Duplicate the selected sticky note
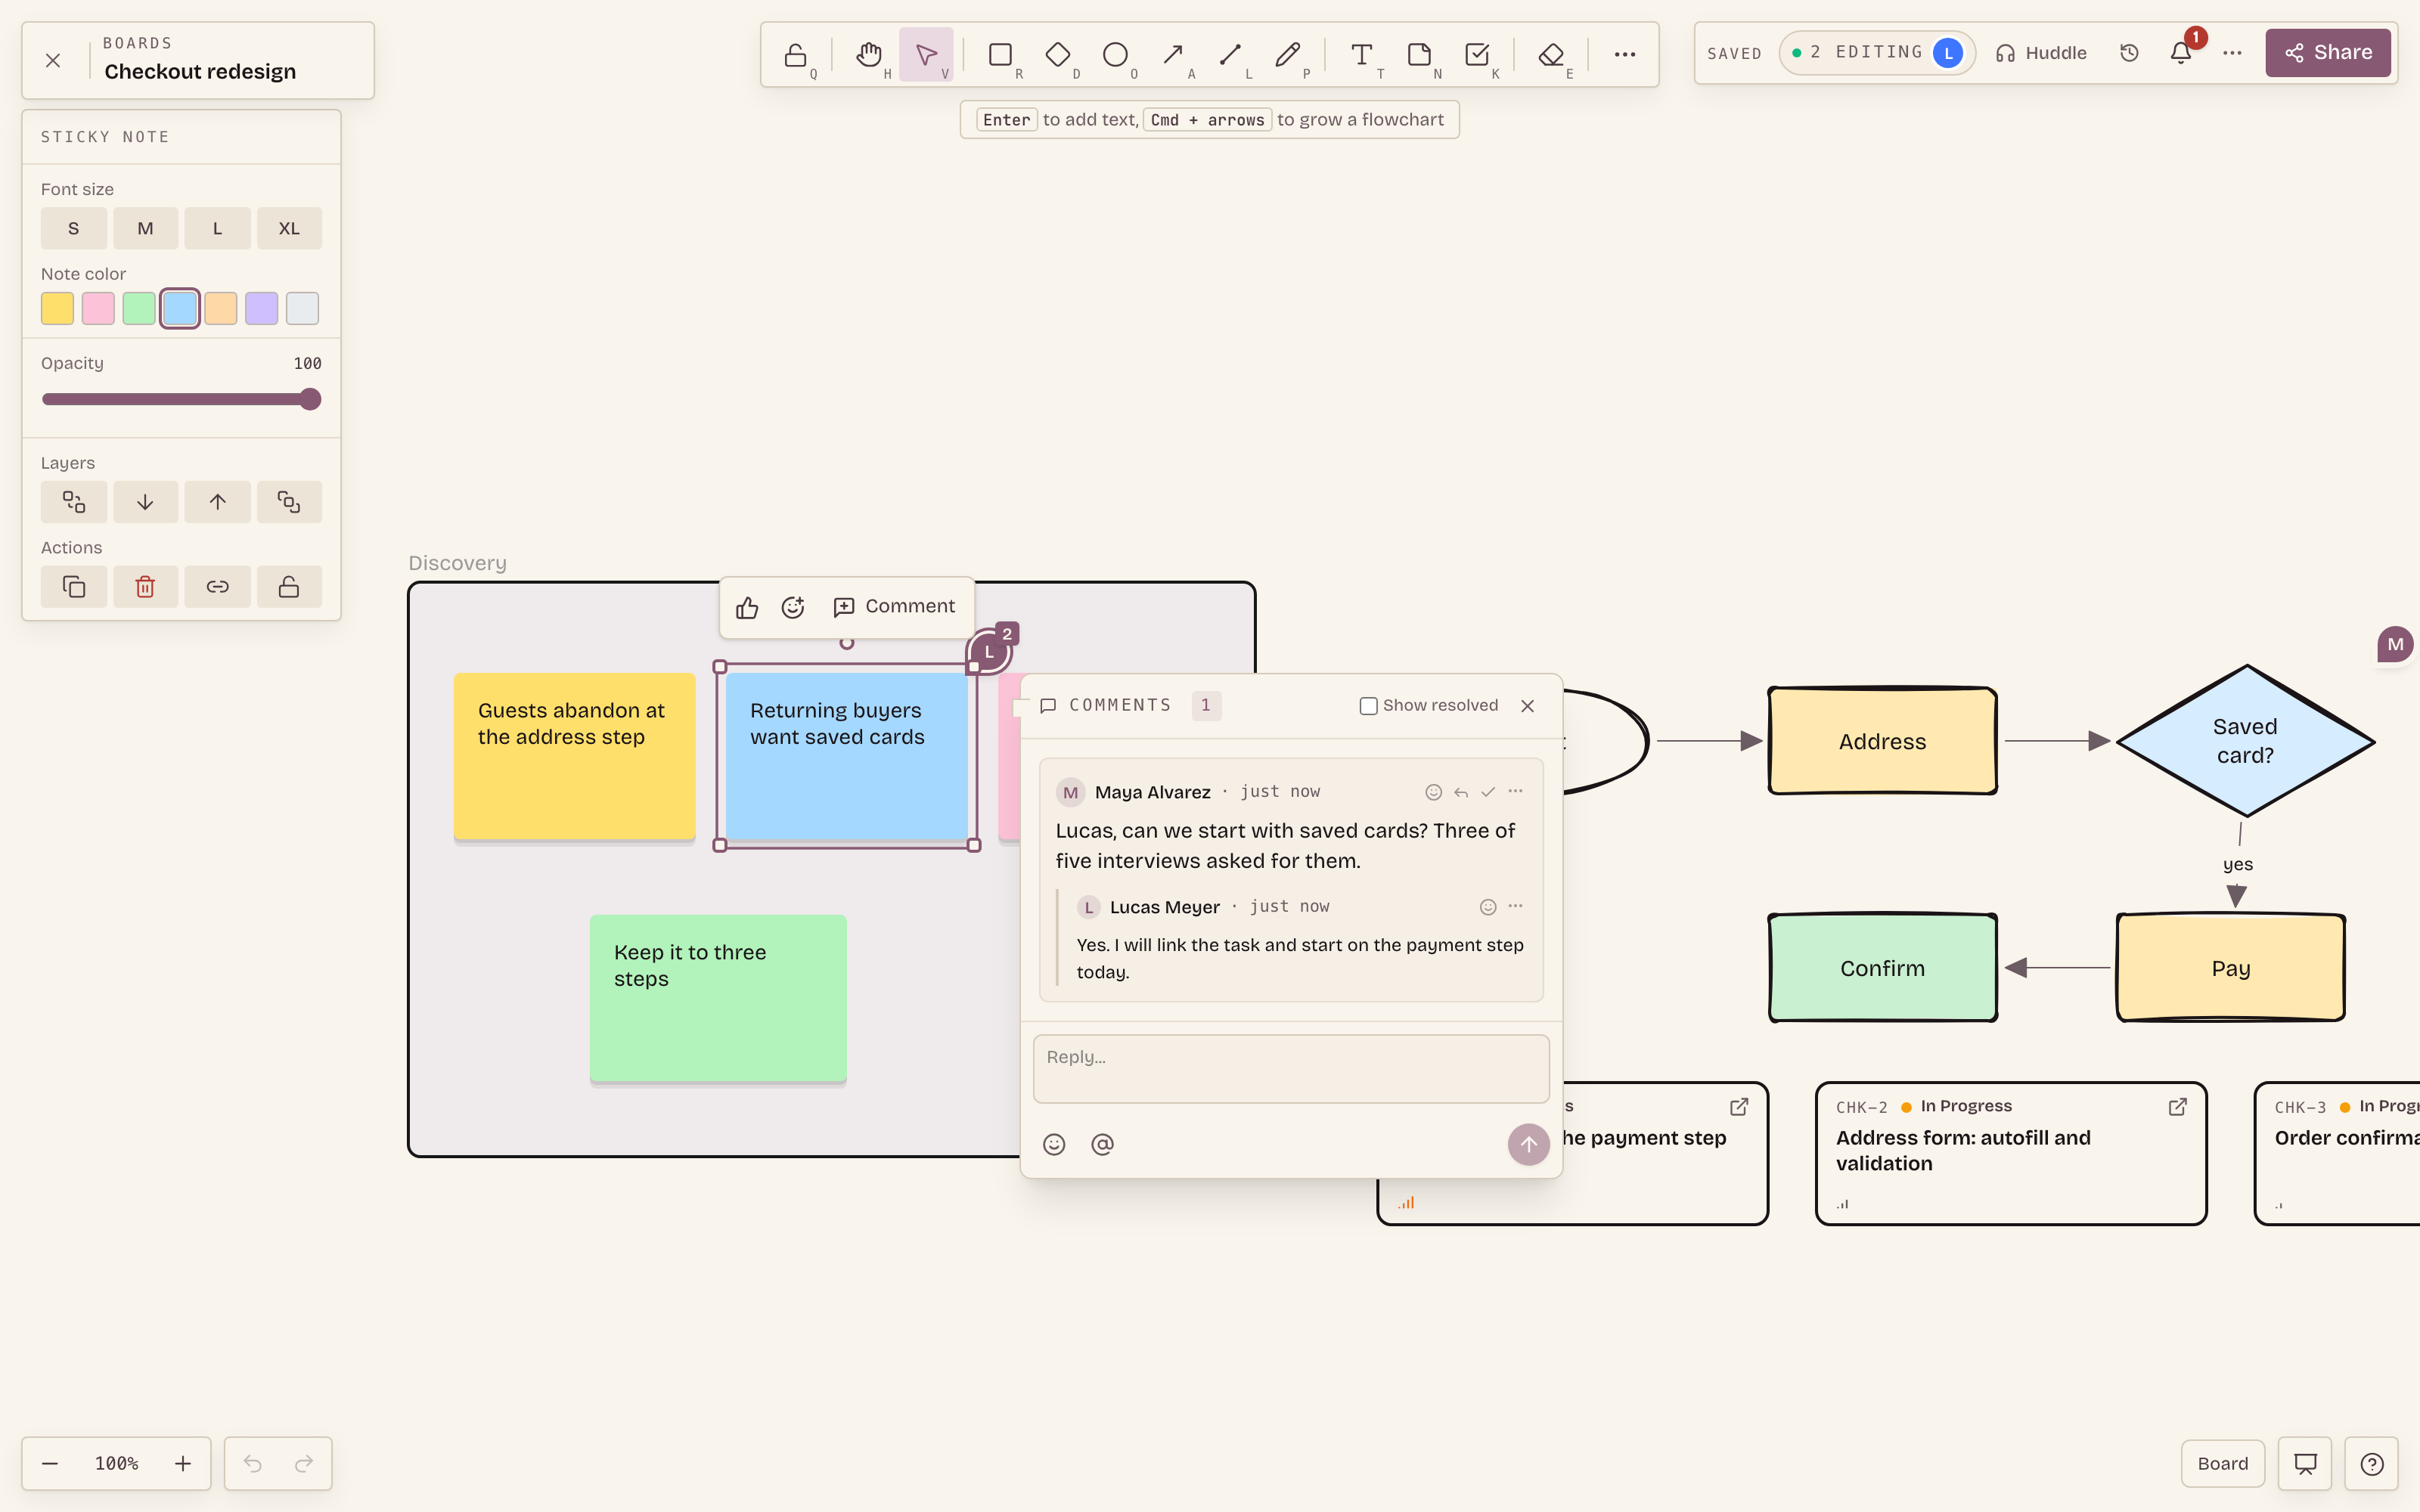This screenshot has width=2420, height=1512. pos(73,587)
